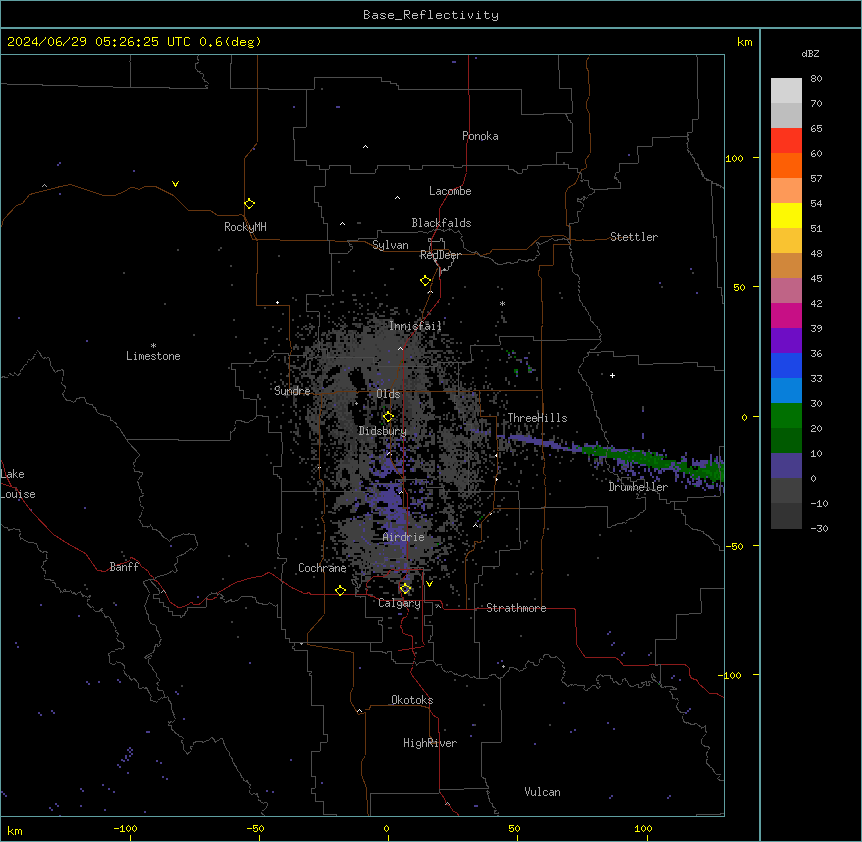Pick the white 70-80 dBZ legend swatch

(786, 91)
